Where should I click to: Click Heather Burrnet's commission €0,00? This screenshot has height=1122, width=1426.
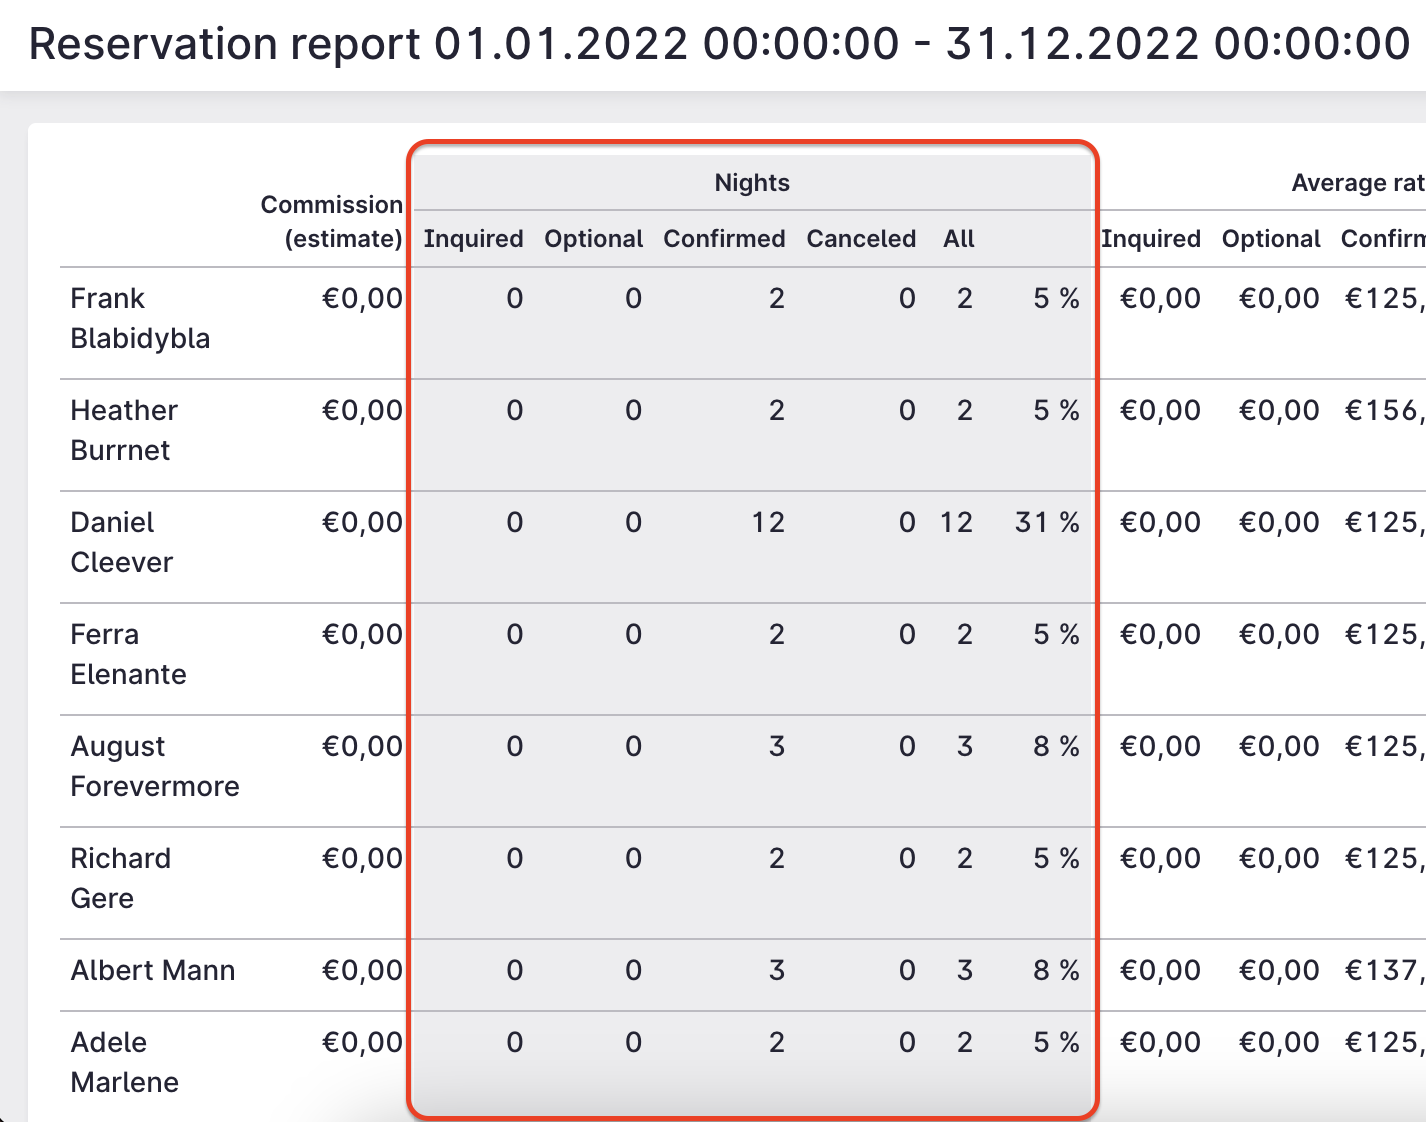tap(362, 410)
